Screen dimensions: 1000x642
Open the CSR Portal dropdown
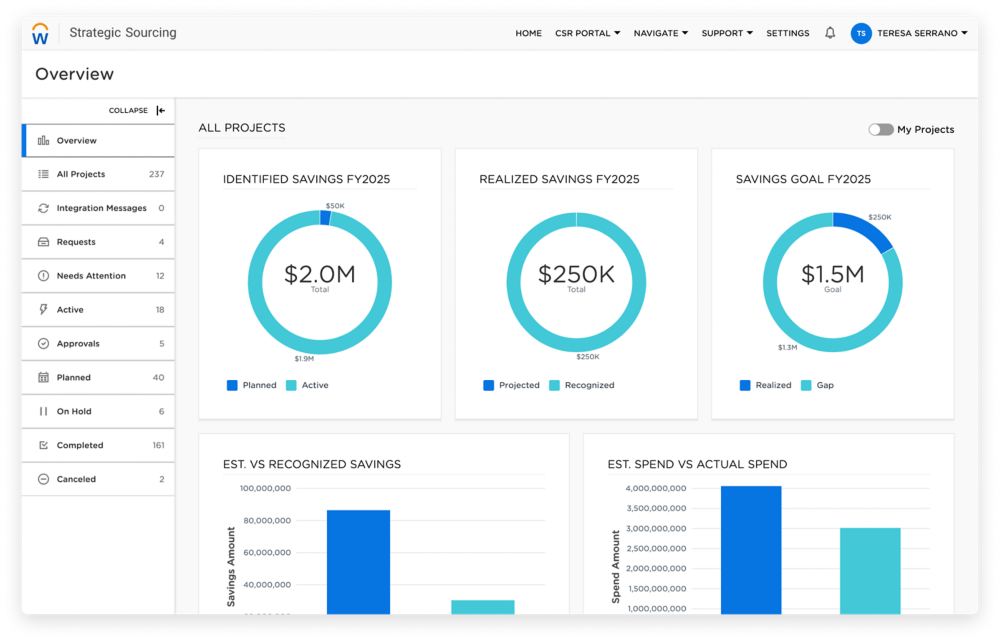(x=587, y=33)
